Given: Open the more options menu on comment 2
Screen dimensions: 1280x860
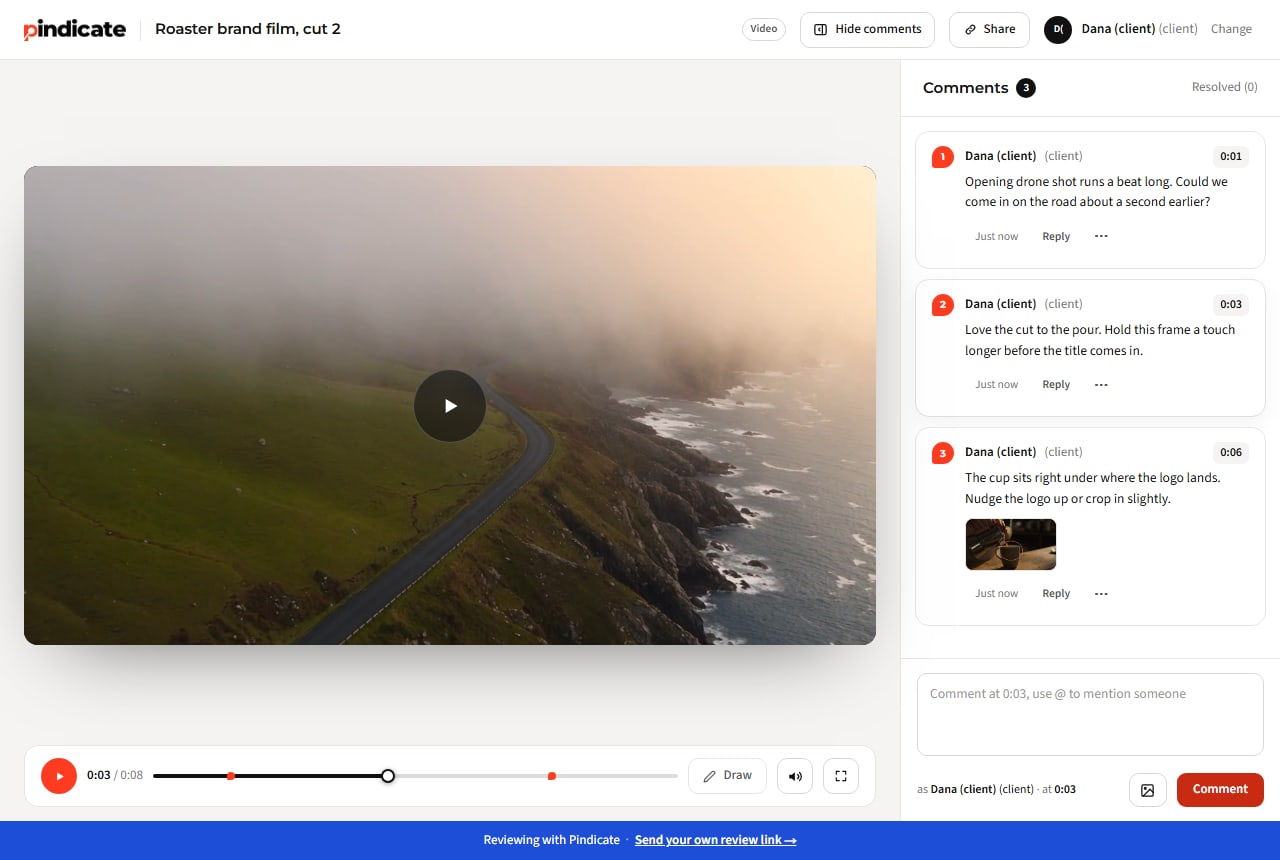Looking at the screenshot, I should (x=1101, y=385).
